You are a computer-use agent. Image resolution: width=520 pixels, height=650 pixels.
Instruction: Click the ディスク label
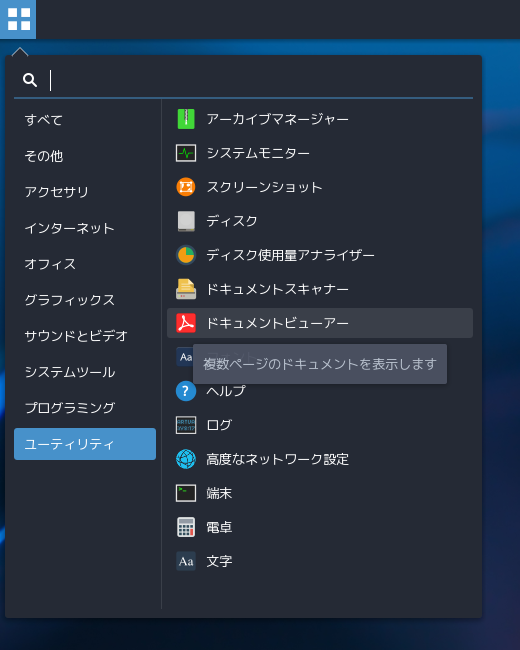click(x=232, y=221)
